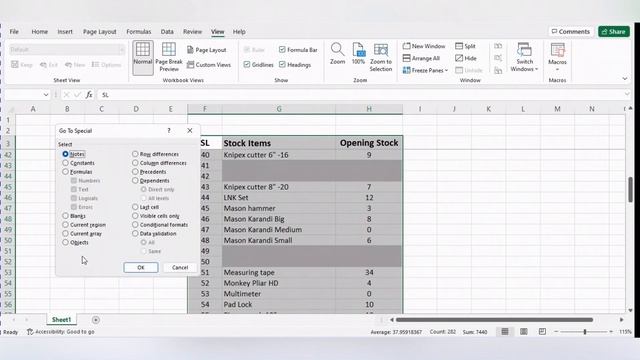Switch to the Home tab
The height and width of the screenshot is (360, 640).
point(40,31)
